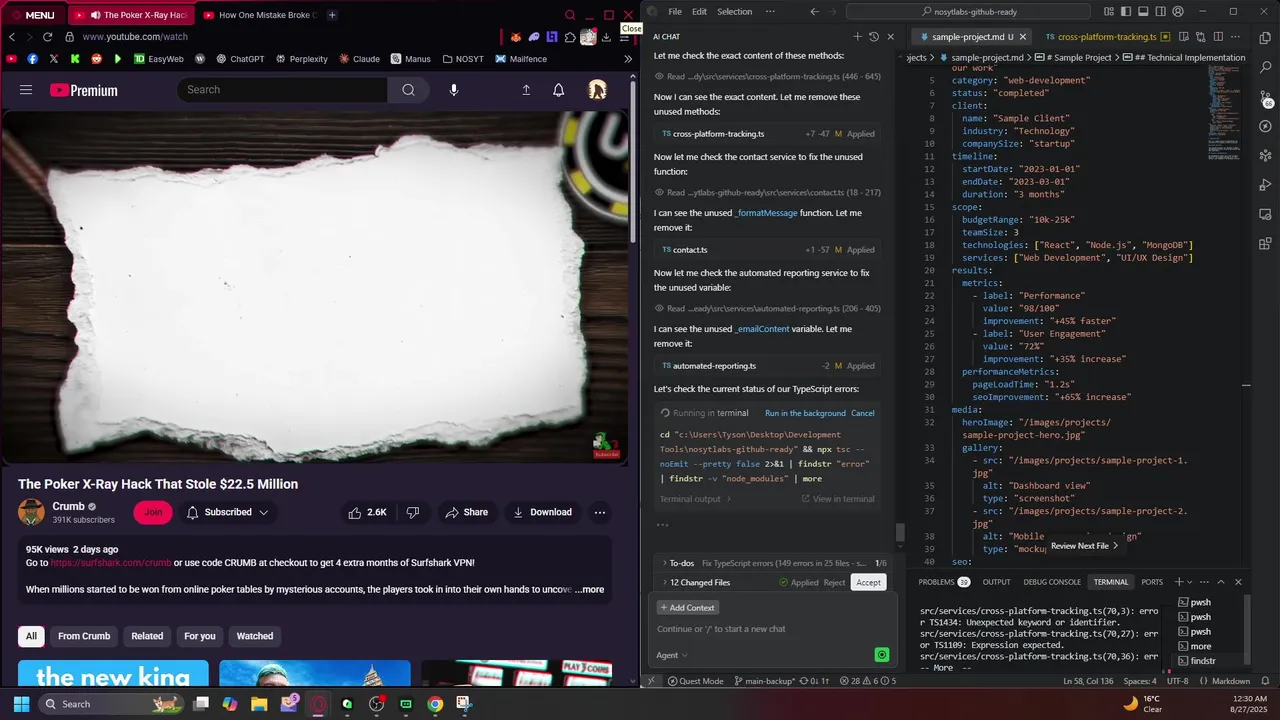Viewport: 1280px width, 720px height.
Task: Open YouTube hamburger guide menu
Action: point(26,90)
